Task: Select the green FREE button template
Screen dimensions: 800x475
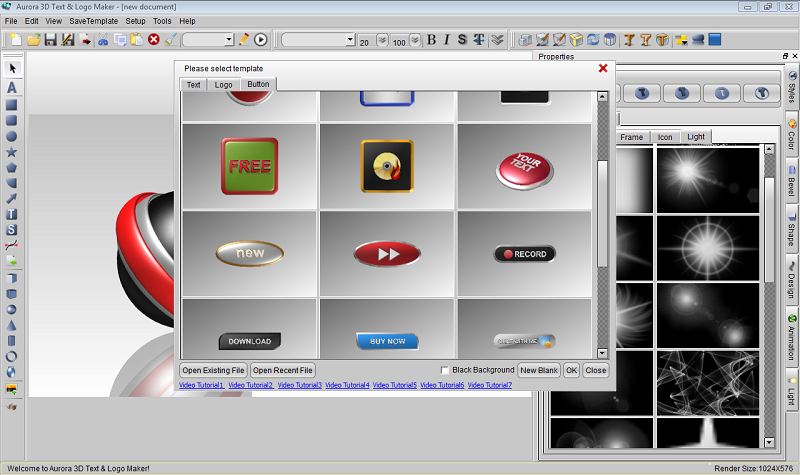Action: (249, 166)
